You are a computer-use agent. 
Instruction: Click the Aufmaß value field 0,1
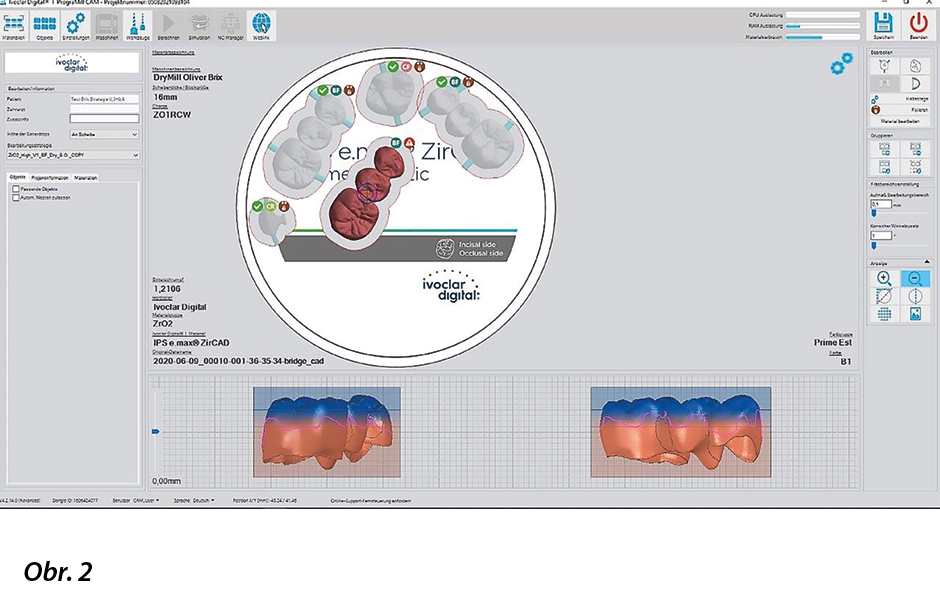tap(881, 204)
